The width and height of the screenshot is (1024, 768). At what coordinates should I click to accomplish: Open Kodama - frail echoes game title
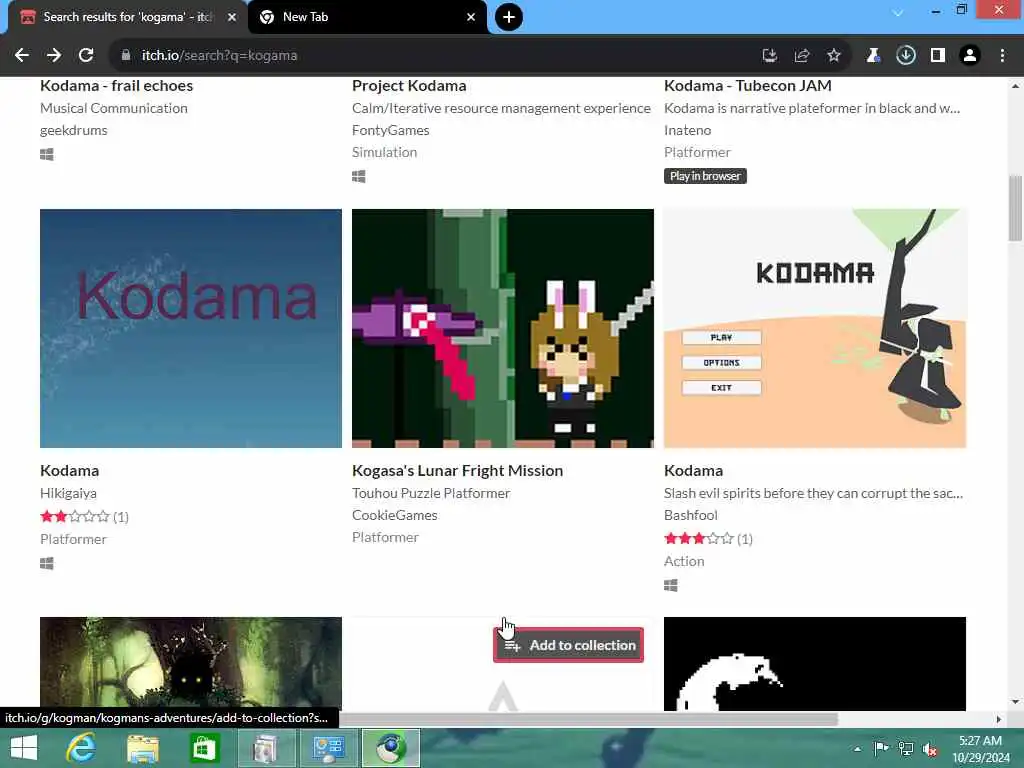coord(116,86)
